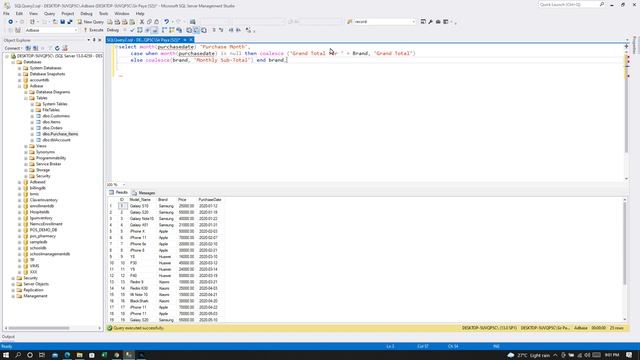Screen dimensions: 640x360
Task: Click the Save file icon
Action: coord(62,22)
